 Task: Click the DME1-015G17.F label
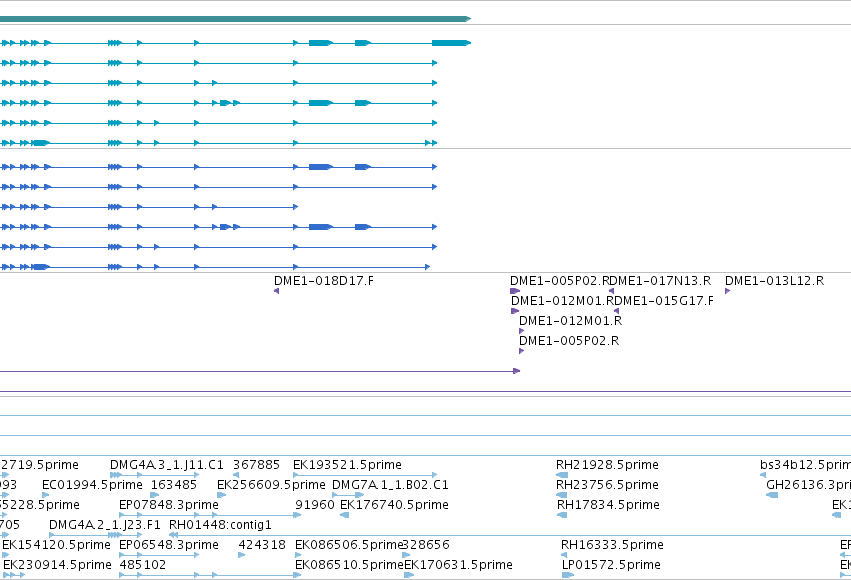tap(664, 301)
